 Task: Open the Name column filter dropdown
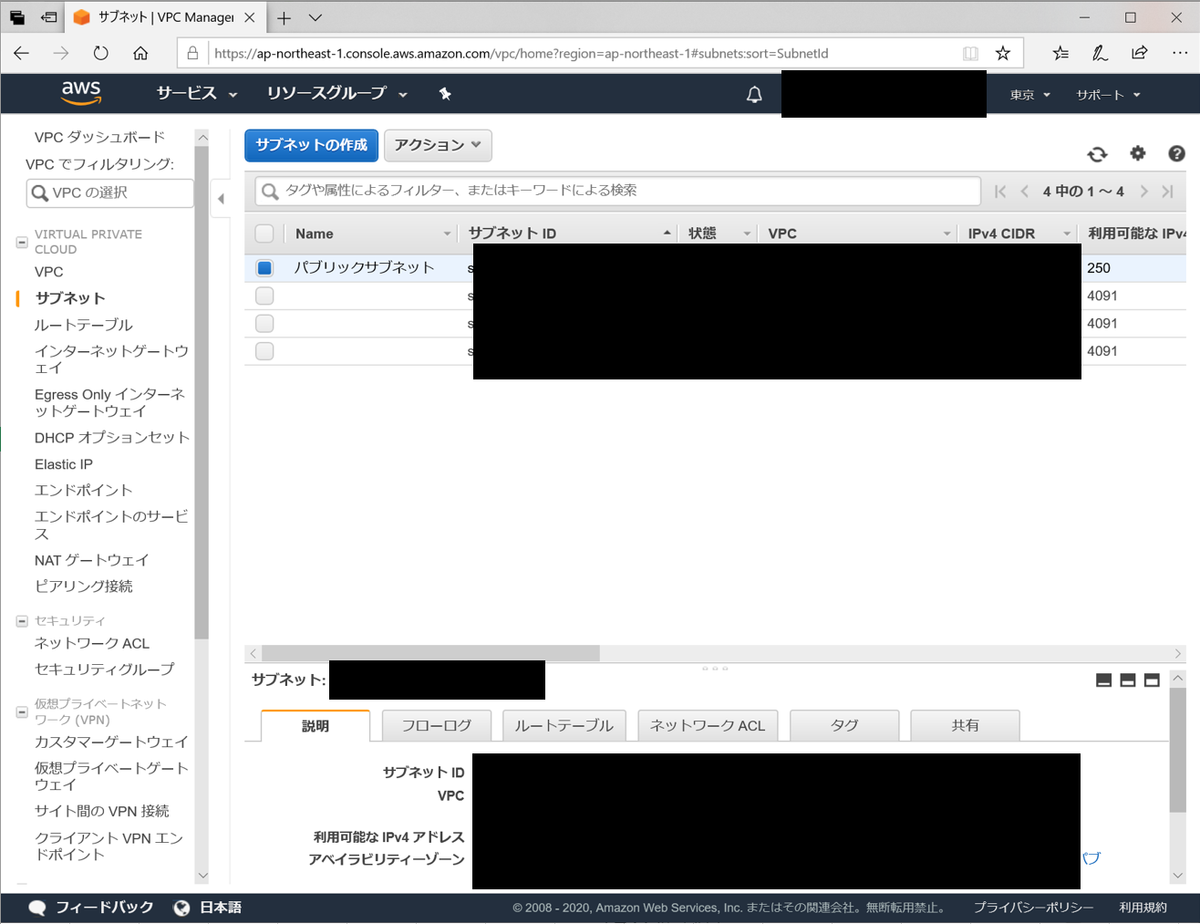pyautogui.click(x=447, y=234)
